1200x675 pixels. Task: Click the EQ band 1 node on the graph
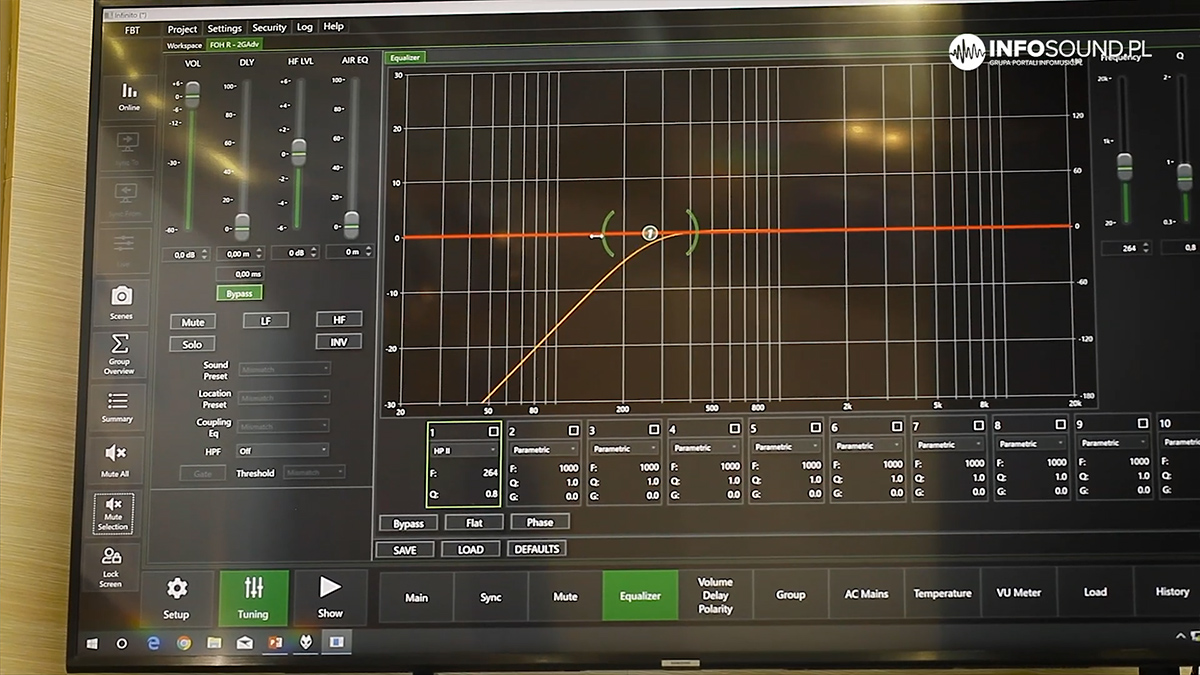(x=650, y=233)
